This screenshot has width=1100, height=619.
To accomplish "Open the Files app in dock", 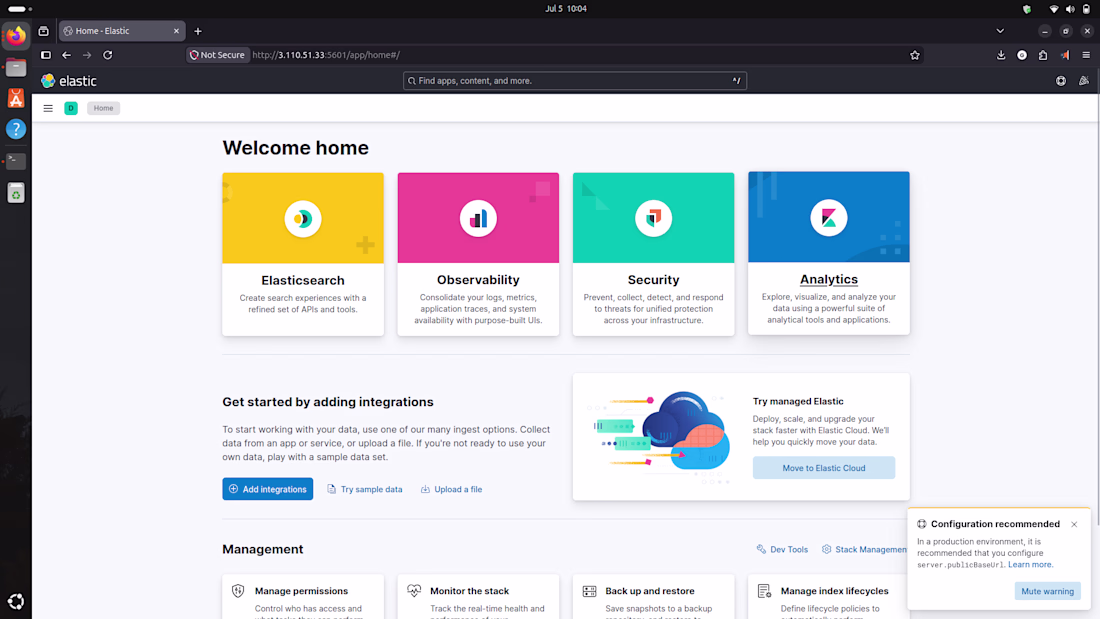I will [15, 67].
